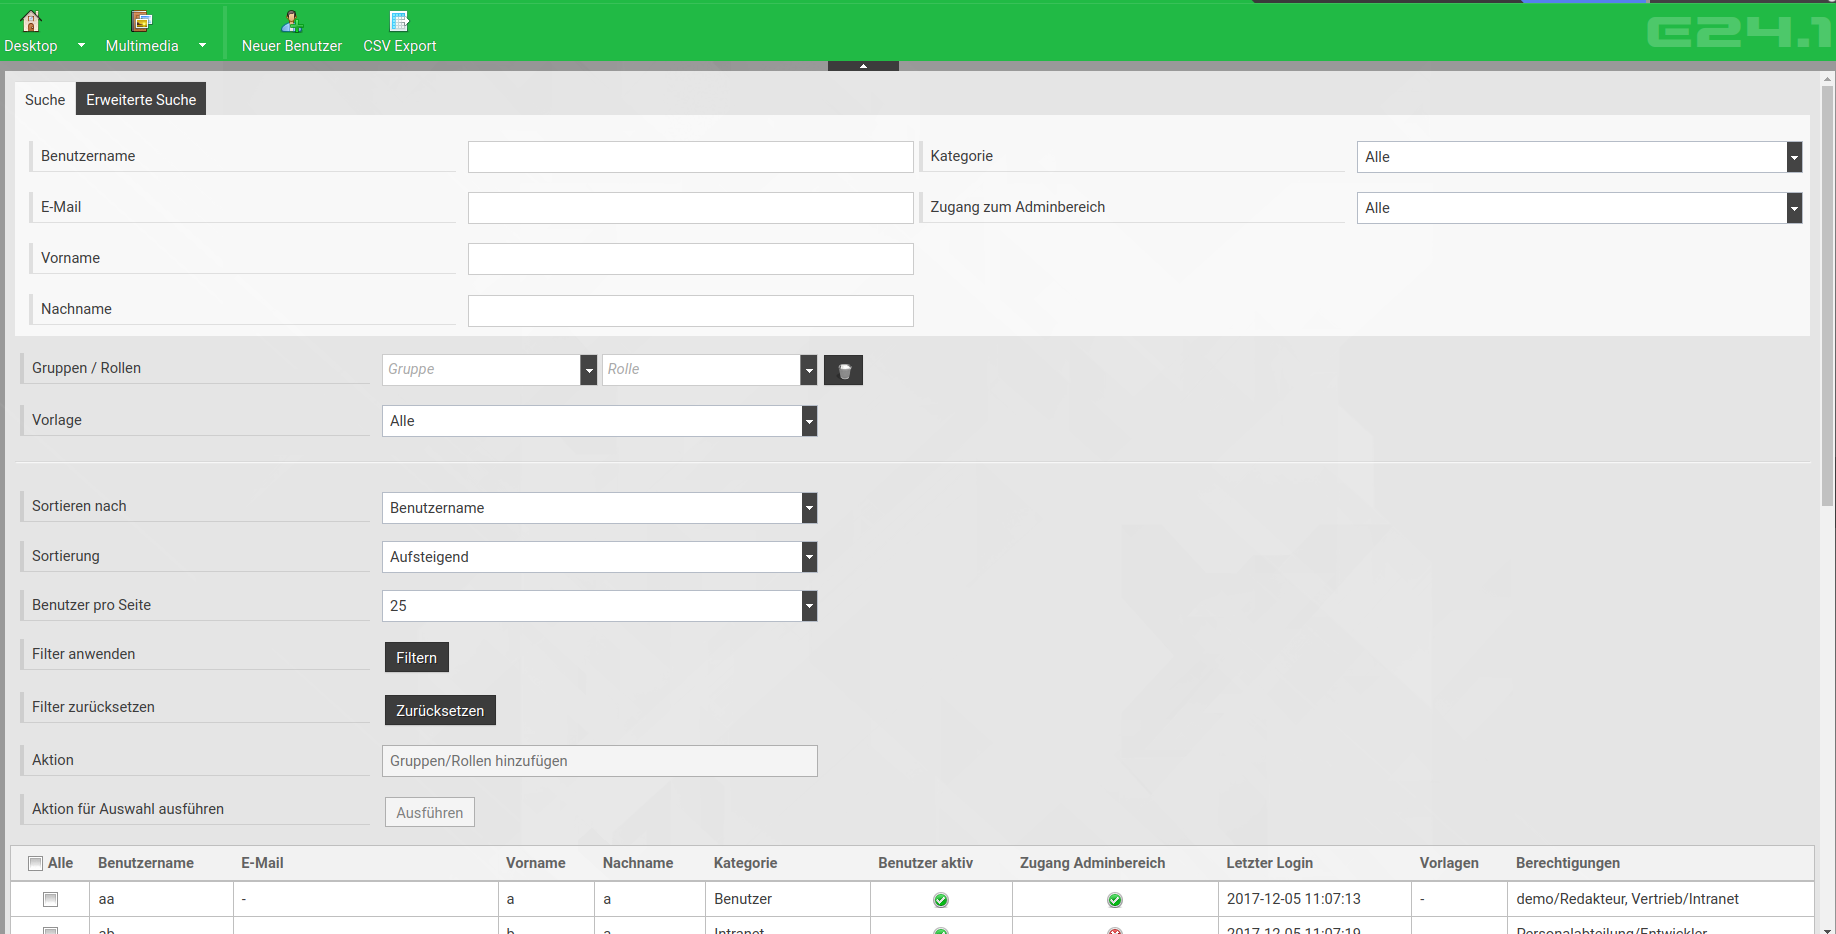This screenshot has width=1836, height=934.
Task: Click the Letzter Login column header
Action: point(1270,863)
